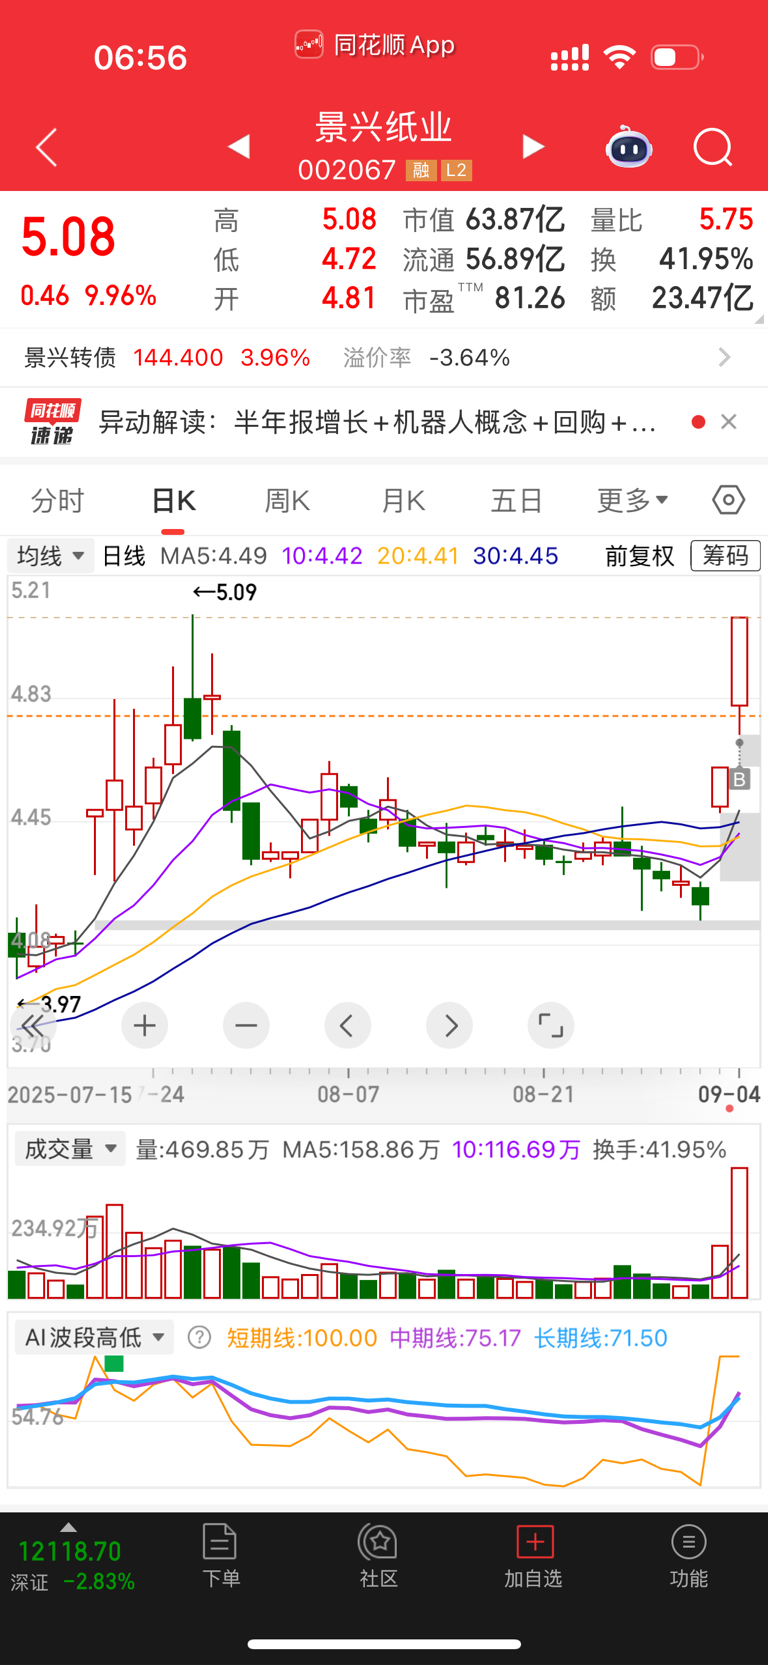Open the 筹码 chip distribution button

click(725, 555)
